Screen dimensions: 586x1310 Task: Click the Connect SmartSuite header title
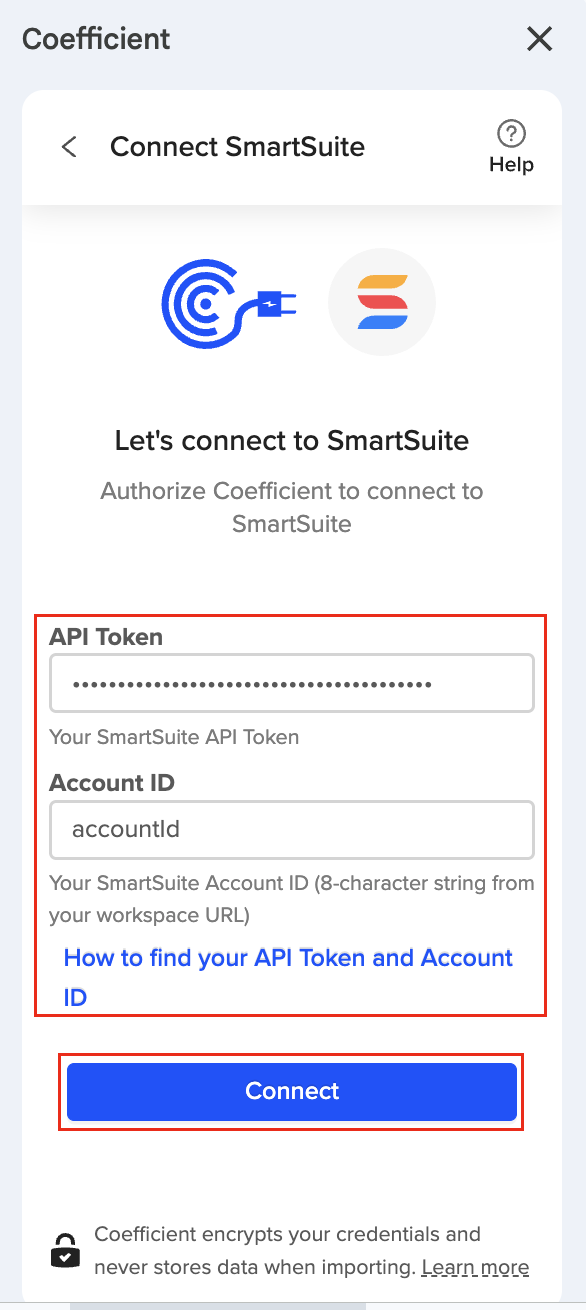point(237,147)
